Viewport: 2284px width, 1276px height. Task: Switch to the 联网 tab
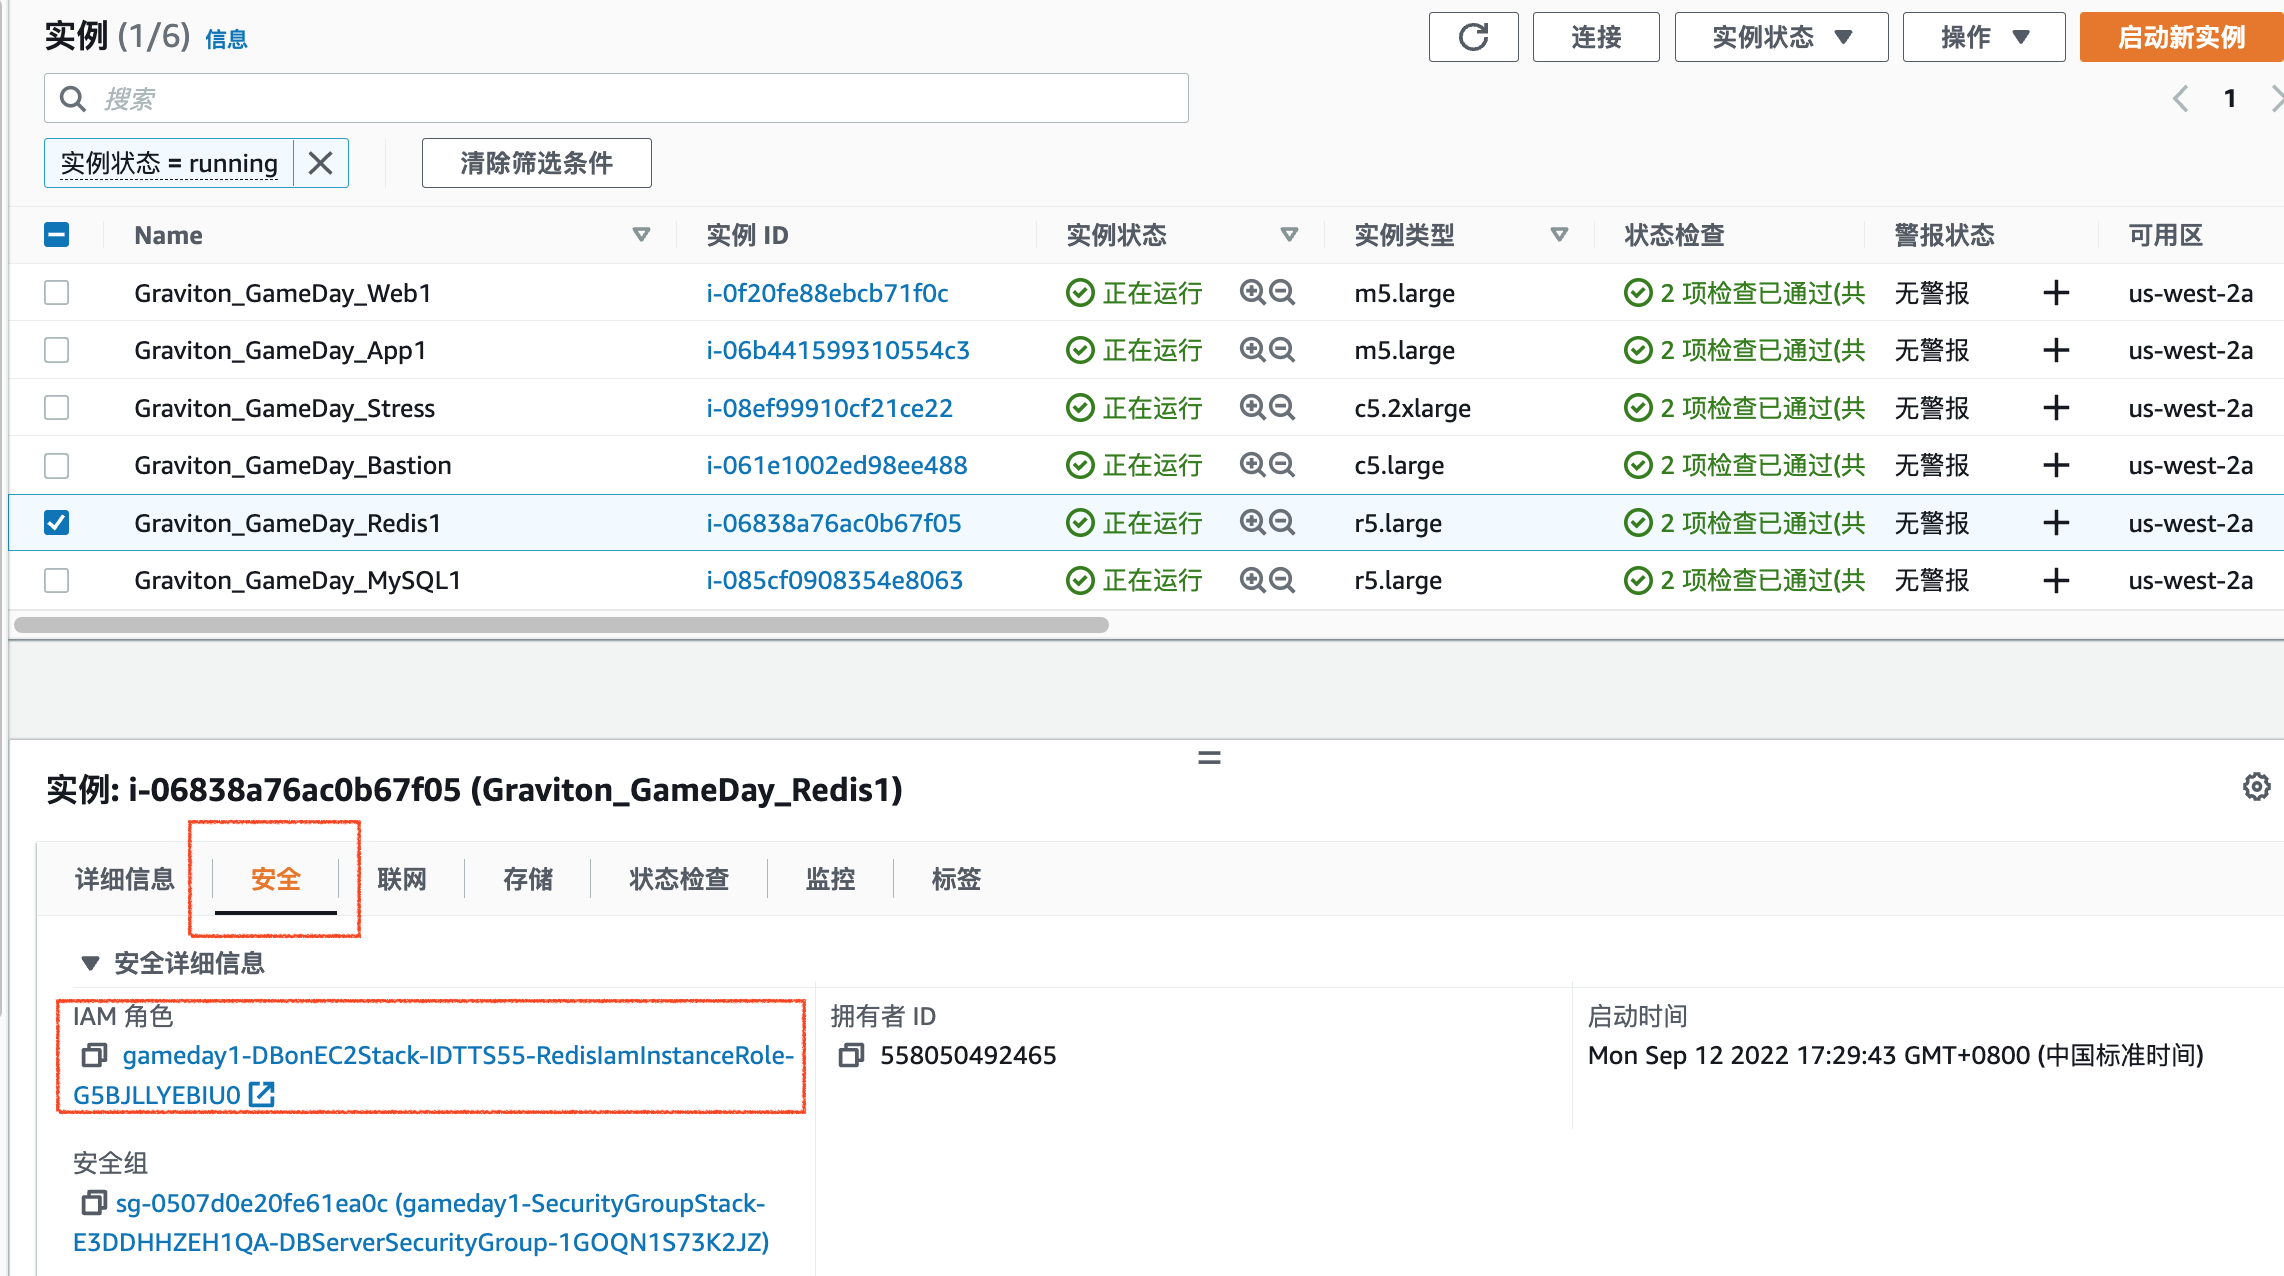pos(402,879)
